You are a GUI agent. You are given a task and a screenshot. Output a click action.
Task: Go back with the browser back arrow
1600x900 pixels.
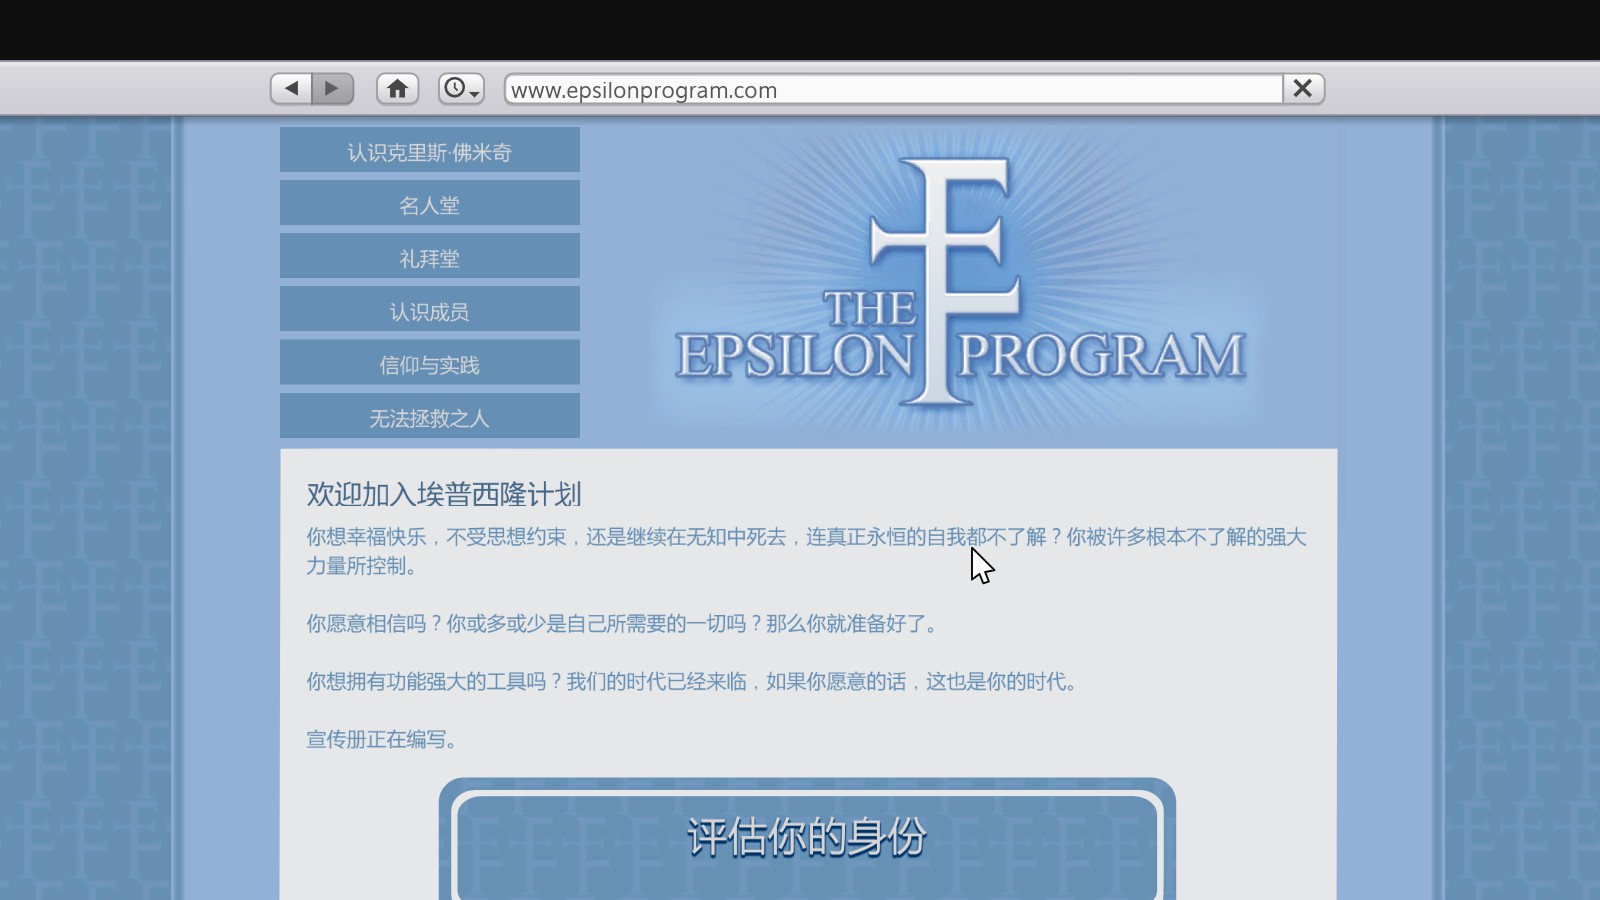(x=291, y=89)
